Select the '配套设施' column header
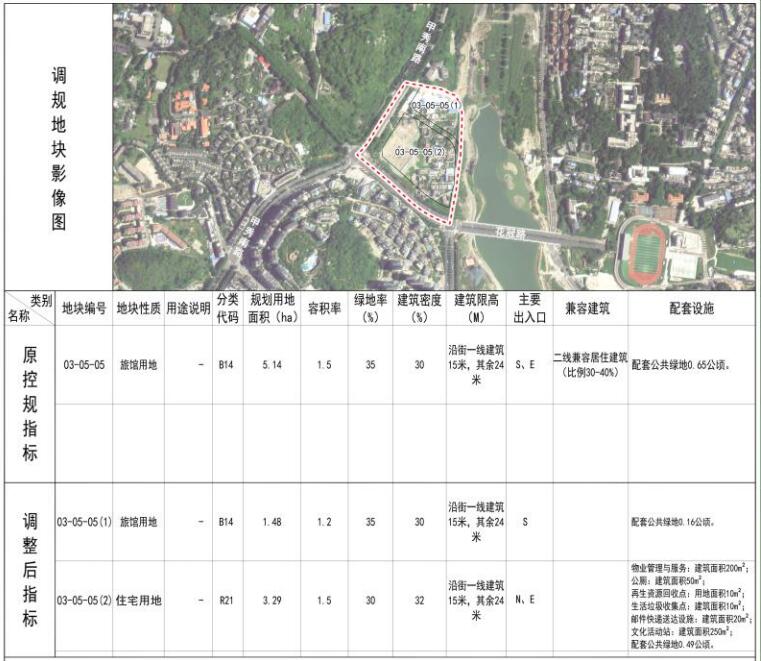Image resolution: width=761 pixels, height=661 pixels. 692,308
